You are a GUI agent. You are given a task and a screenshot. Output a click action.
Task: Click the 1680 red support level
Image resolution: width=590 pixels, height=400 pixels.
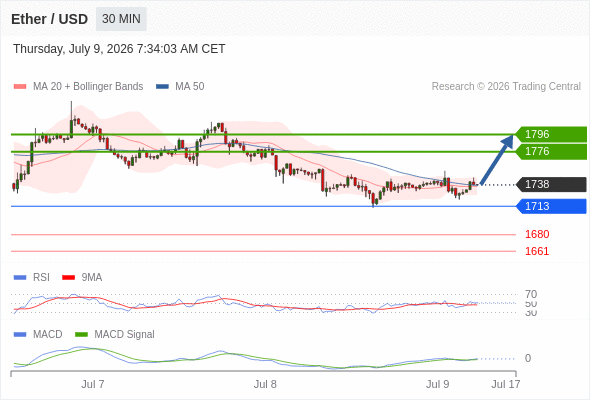click(537, 234)
